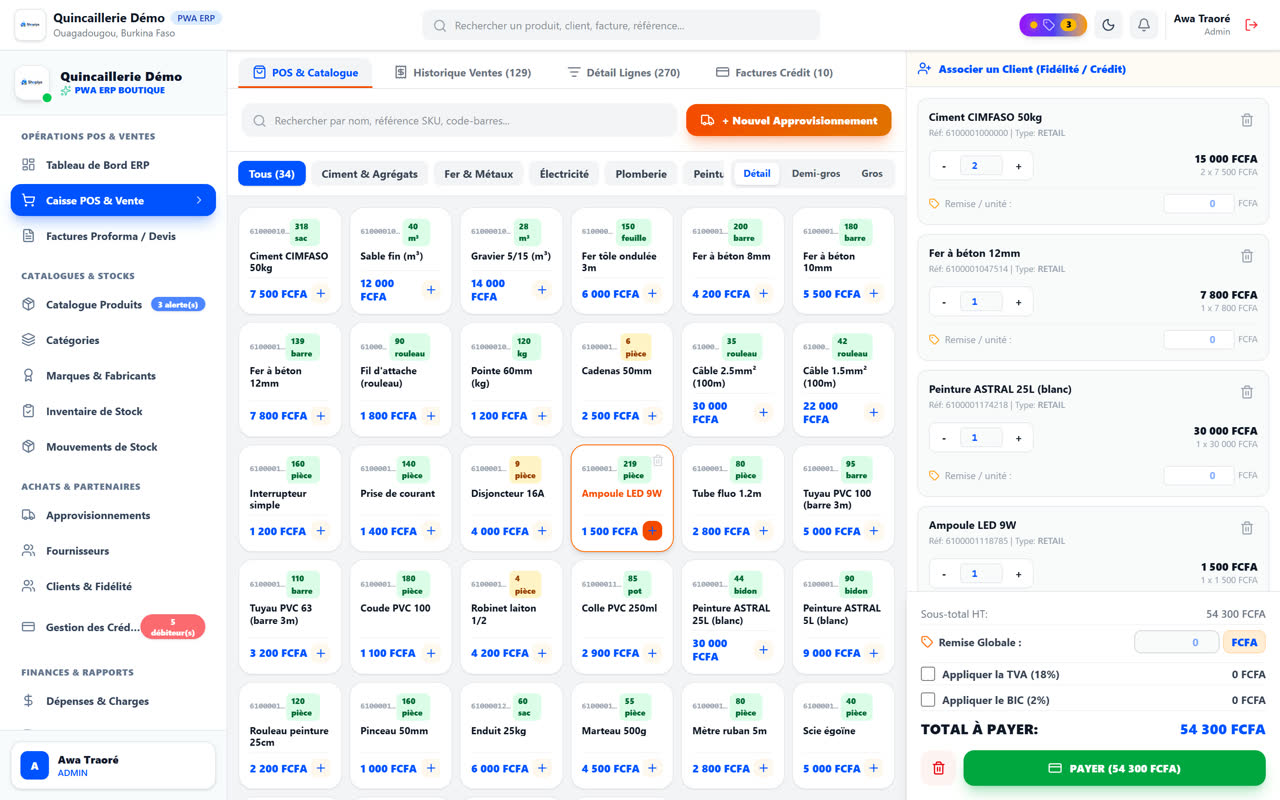The height and width of the screenshot is (800, 1280).
Task: Click the green PAYER (54 300 FCFA) button
Action: (1114, 768)
